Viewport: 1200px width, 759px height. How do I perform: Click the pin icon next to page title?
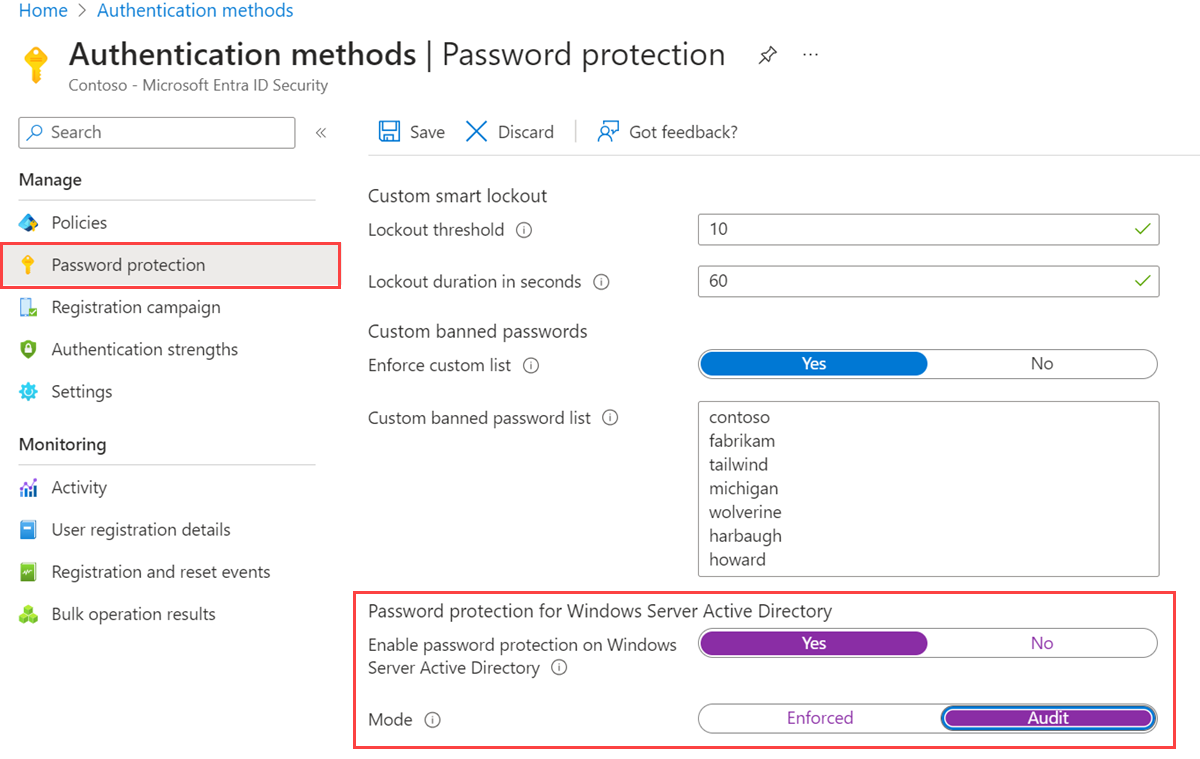(x=767, y=55)
